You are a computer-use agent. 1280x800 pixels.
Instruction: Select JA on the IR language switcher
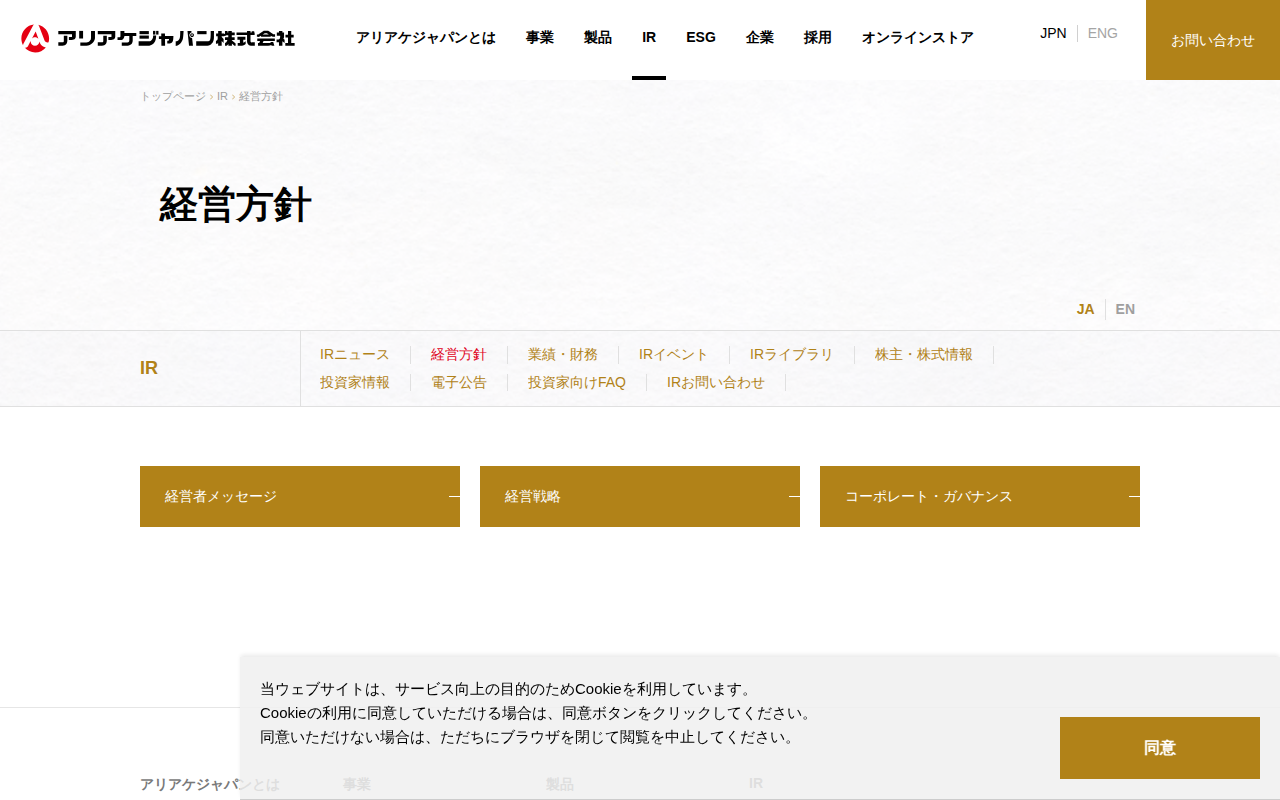click(x=1085, y=309)
